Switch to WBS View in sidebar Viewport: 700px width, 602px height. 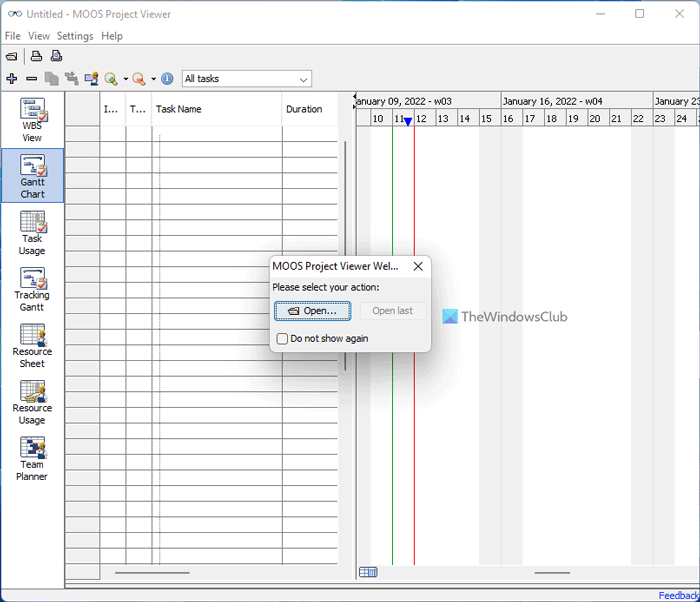point(33,120)
